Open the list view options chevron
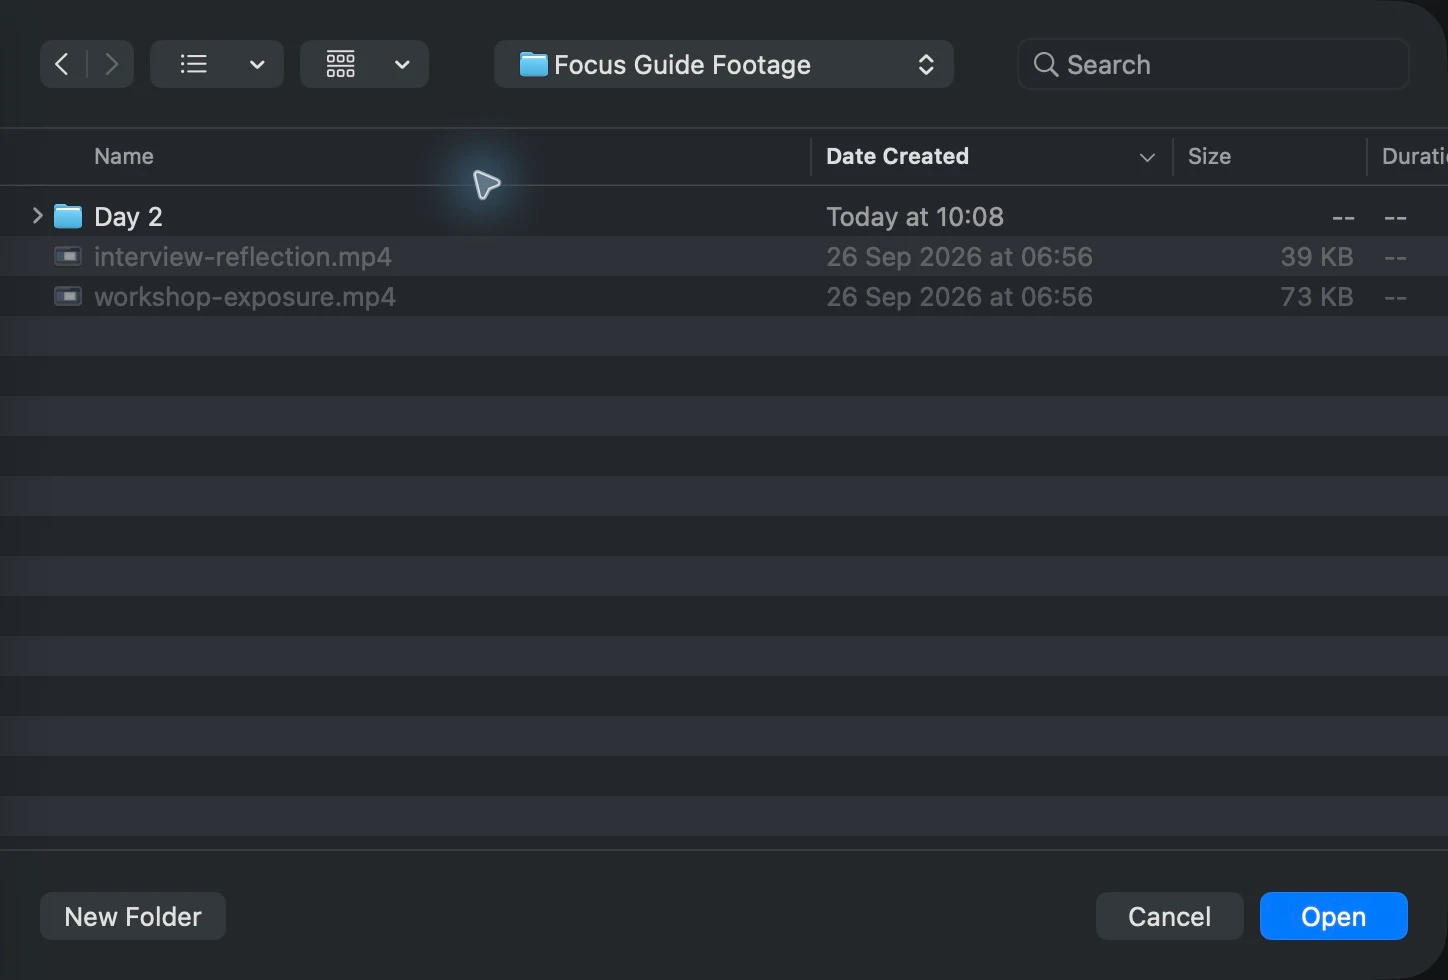The width and height of the screenshot is (1448, 980). point(257,64)
